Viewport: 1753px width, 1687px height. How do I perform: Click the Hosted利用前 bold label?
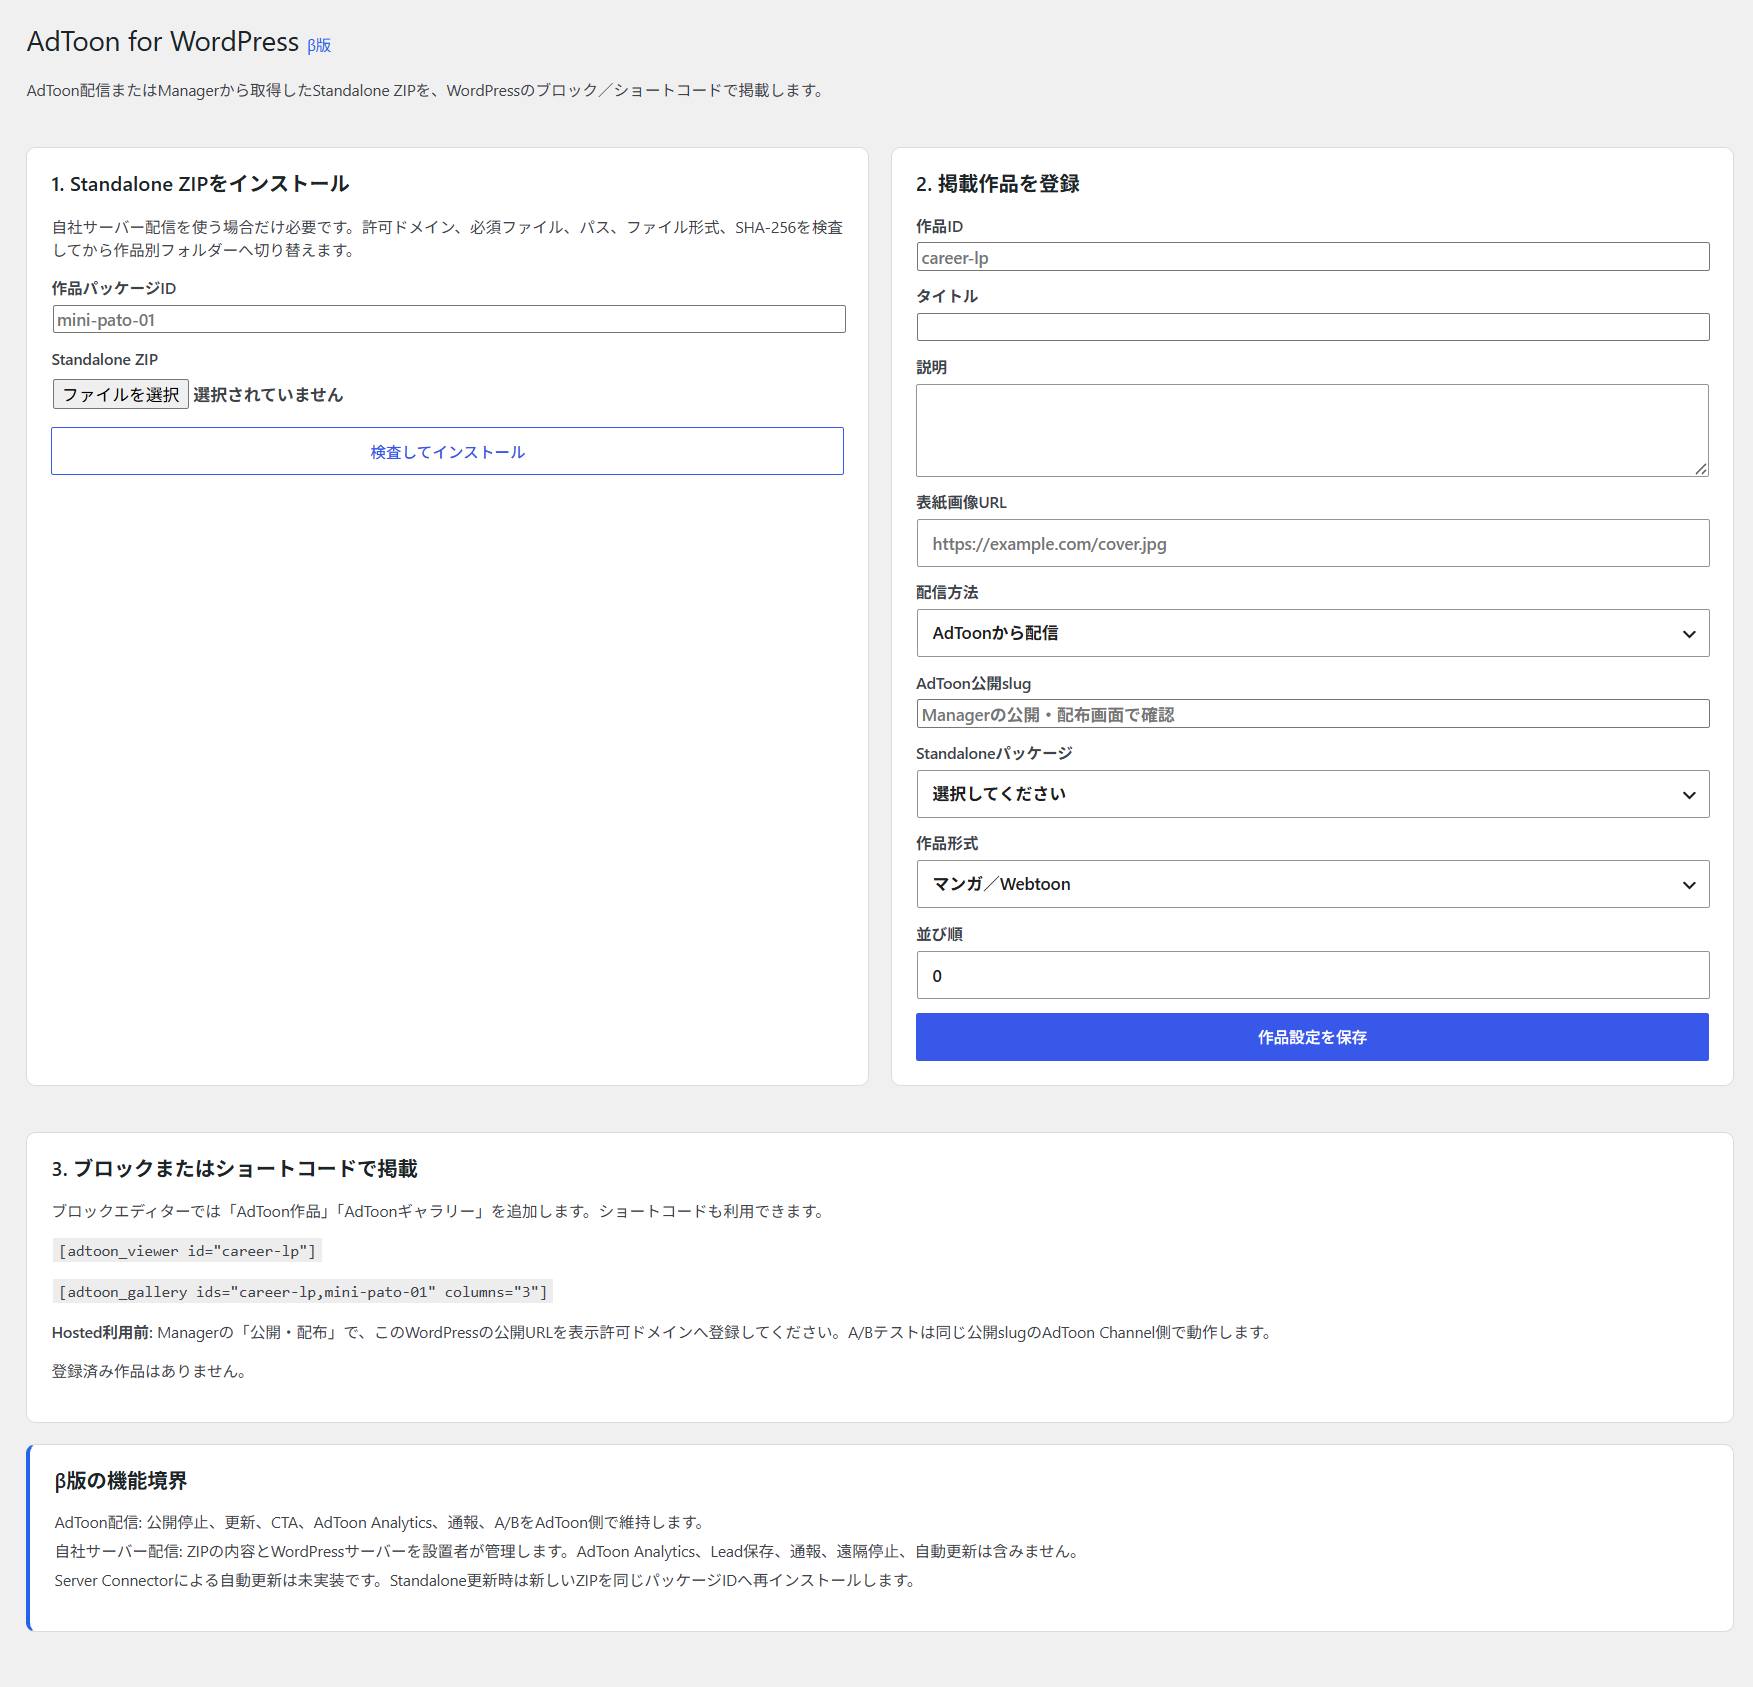pos(102,1332)
